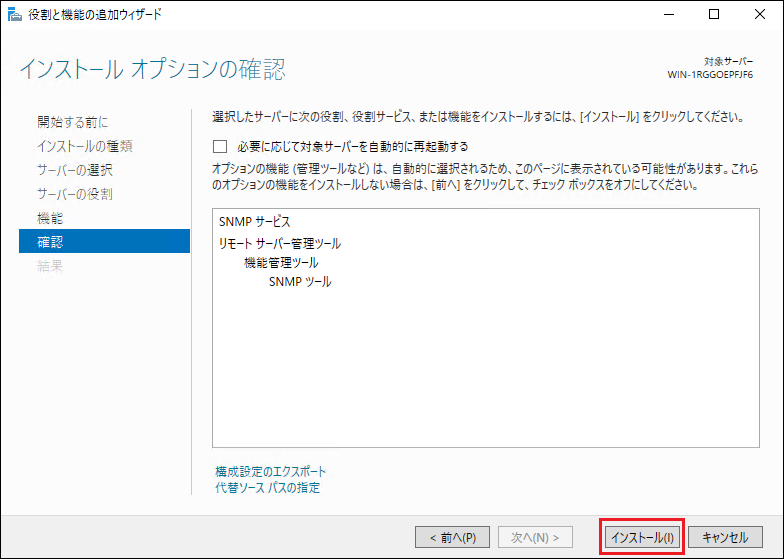Switch to the サーバーの選択 step

(75, 170)
